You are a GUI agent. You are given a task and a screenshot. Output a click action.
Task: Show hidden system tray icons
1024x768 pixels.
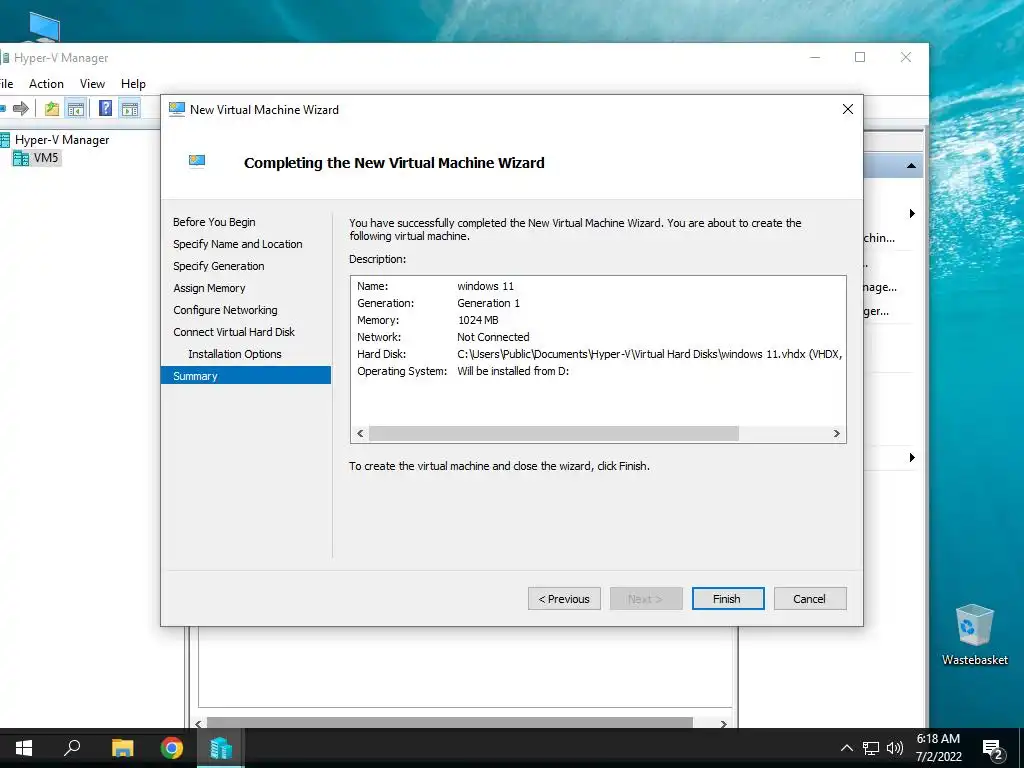point(846,748)
